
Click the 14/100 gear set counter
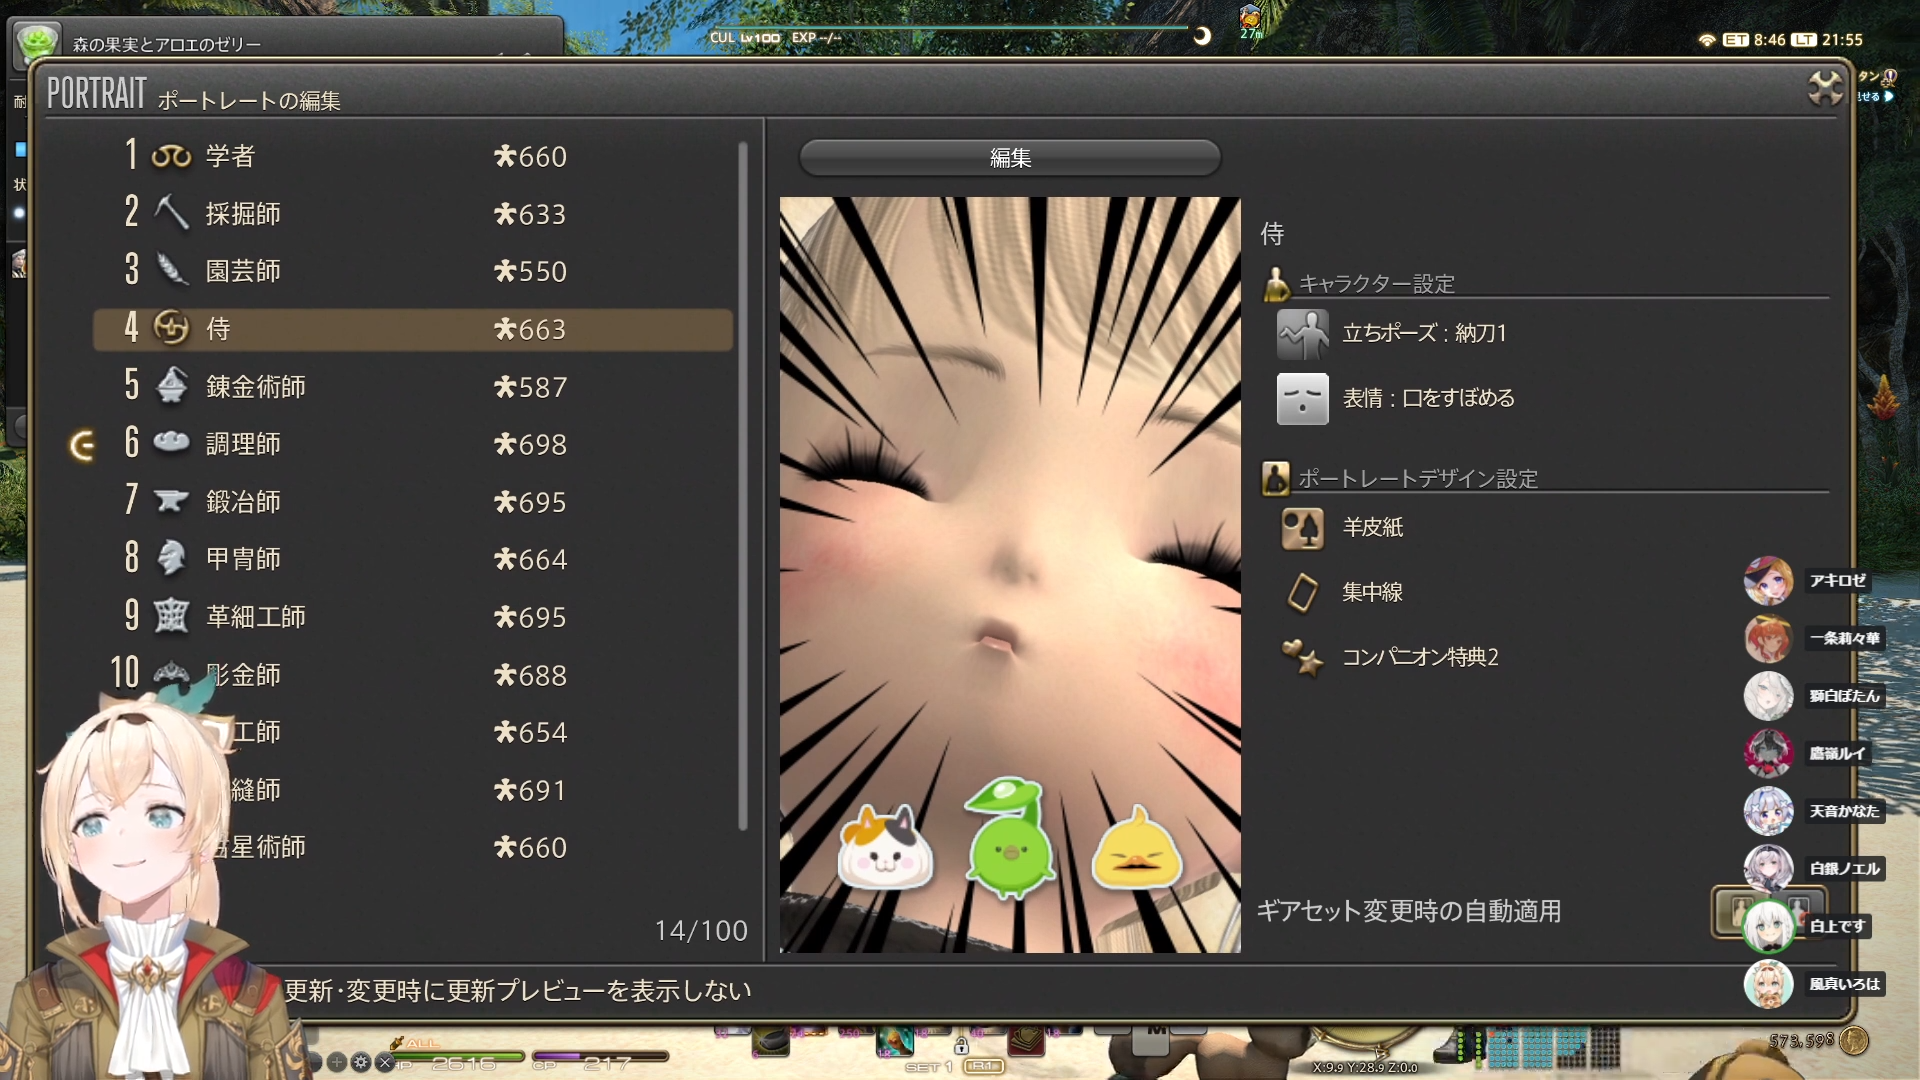701,931
